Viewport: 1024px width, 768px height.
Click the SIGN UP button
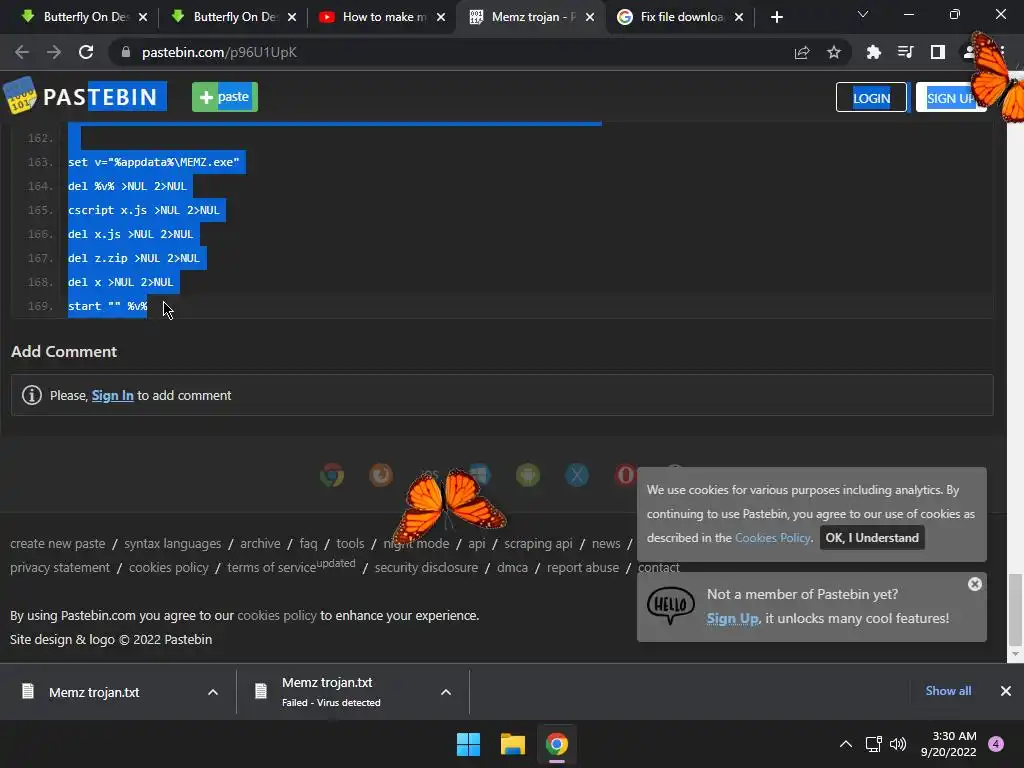950,97
